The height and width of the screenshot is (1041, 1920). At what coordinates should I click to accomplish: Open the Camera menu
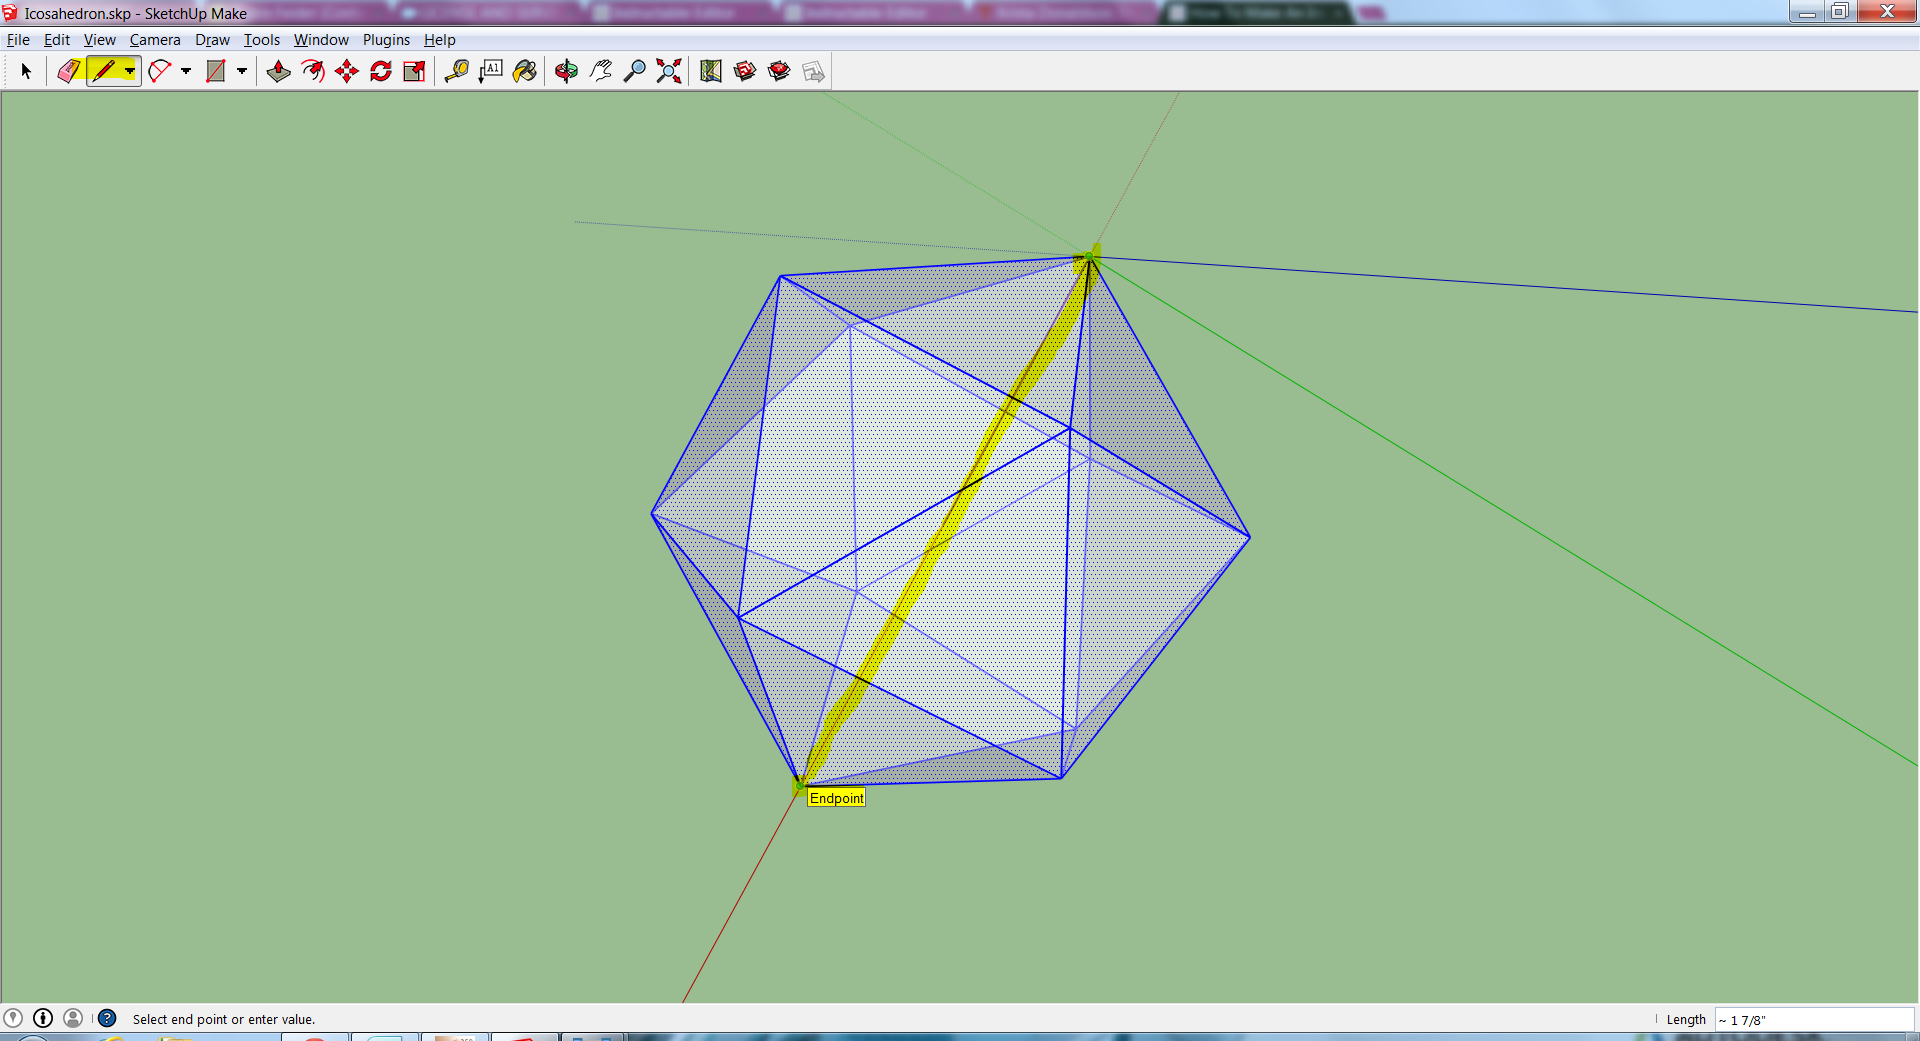[155, 40]
